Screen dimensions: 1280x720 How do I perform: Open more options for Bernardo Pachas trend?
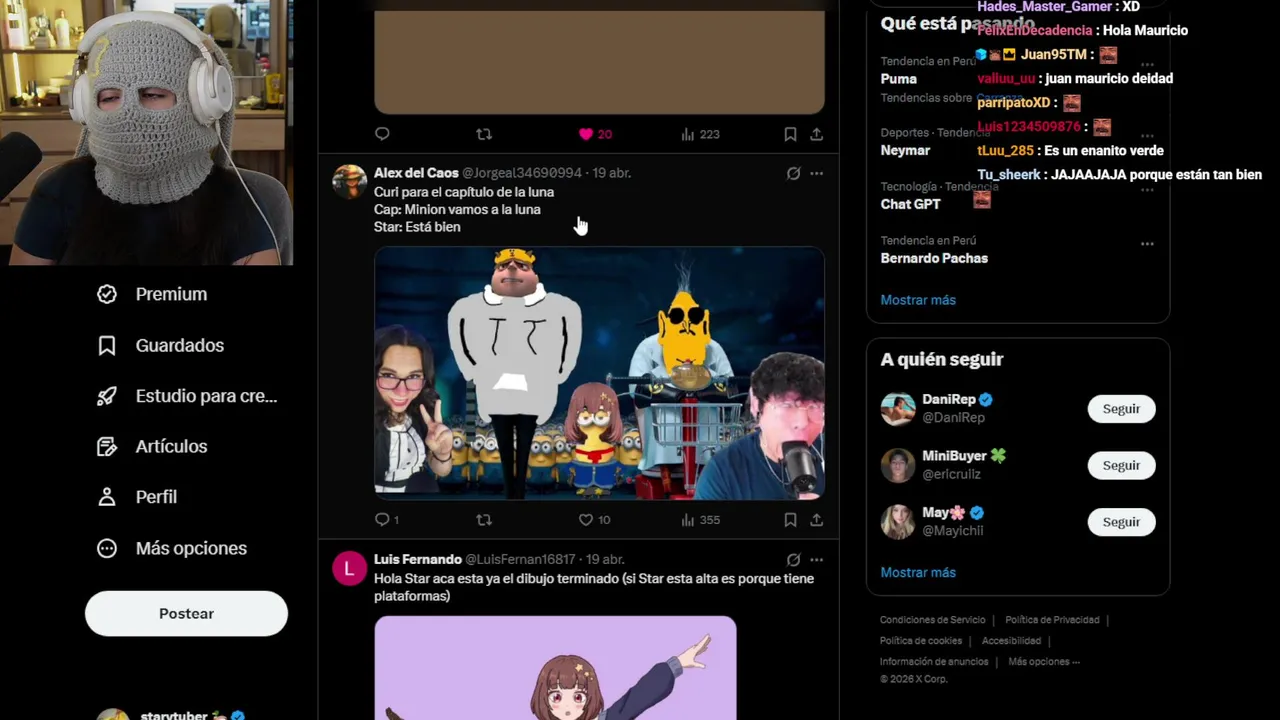pyautogui.click(x=1147, y=243)
